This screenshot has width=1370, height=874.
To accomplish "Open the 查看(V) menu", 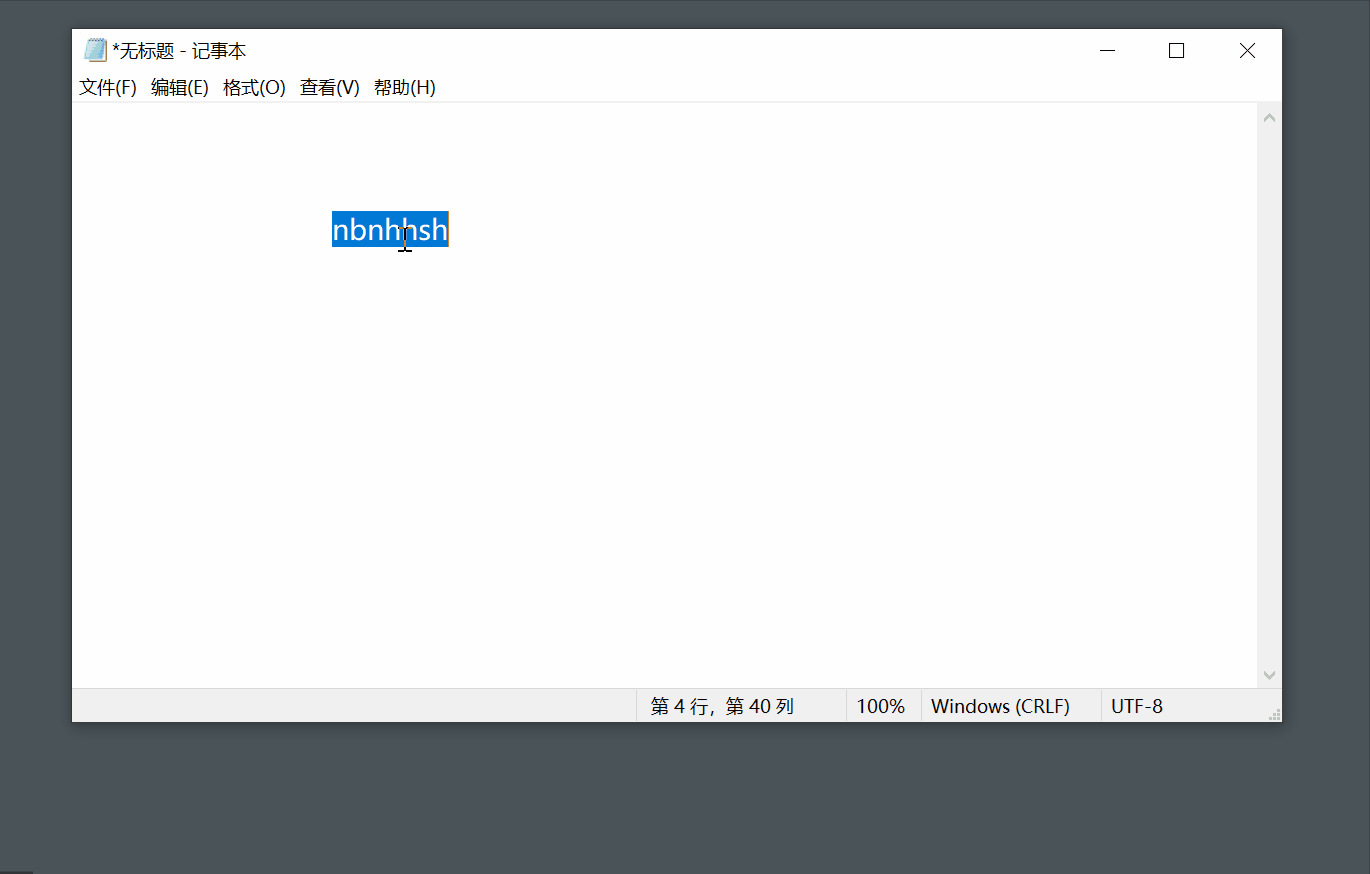I will [x=329, y=88].
